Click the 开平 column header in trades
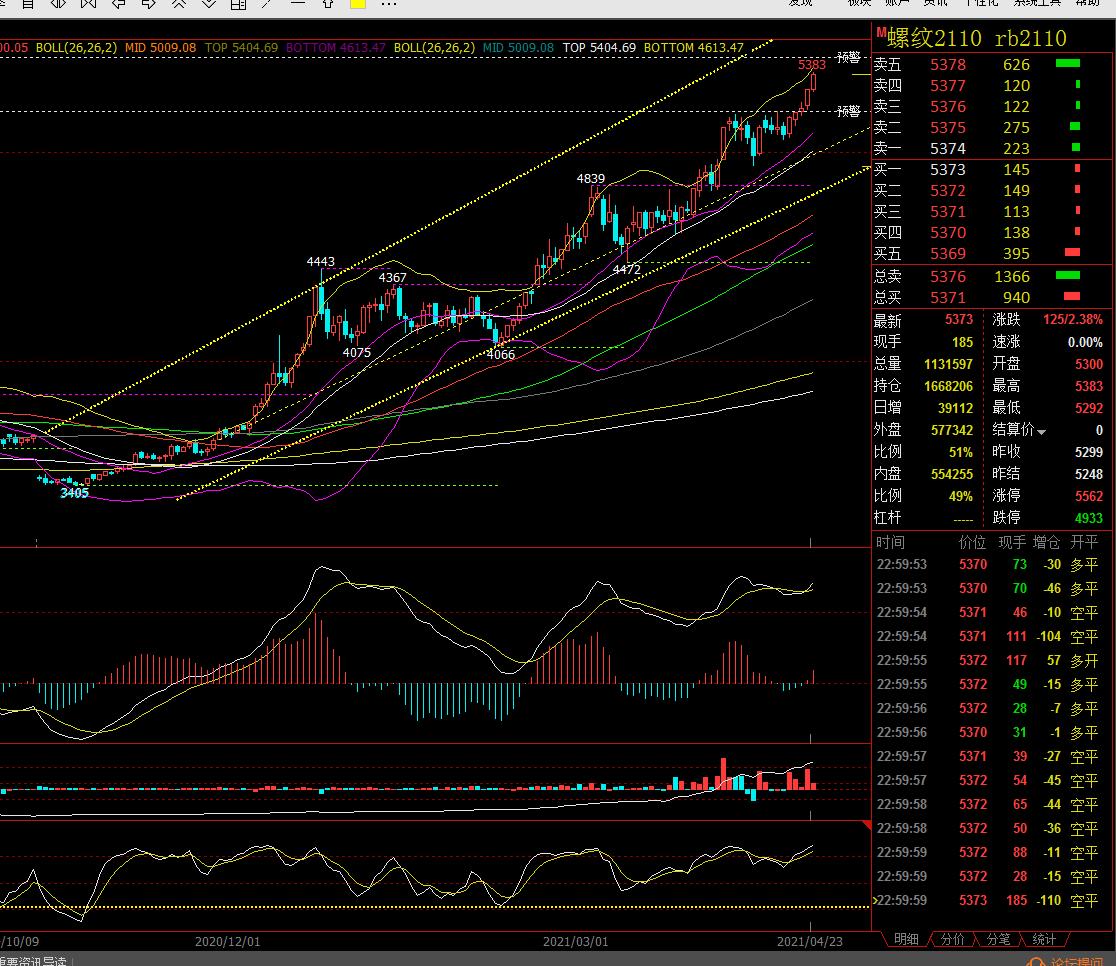The width and height of the screenshot is (1116, 966). click(x=1084, y=542)
